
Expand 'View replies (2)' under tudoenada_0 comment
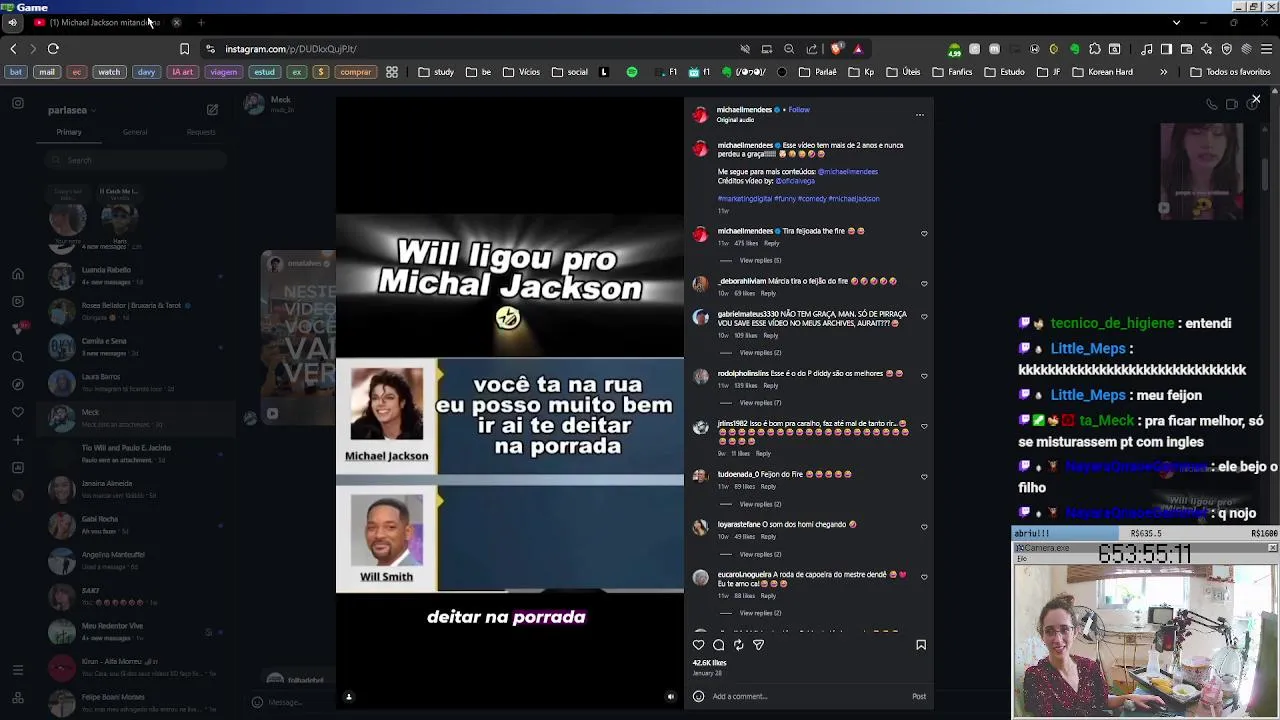click(x=760, y=504)
